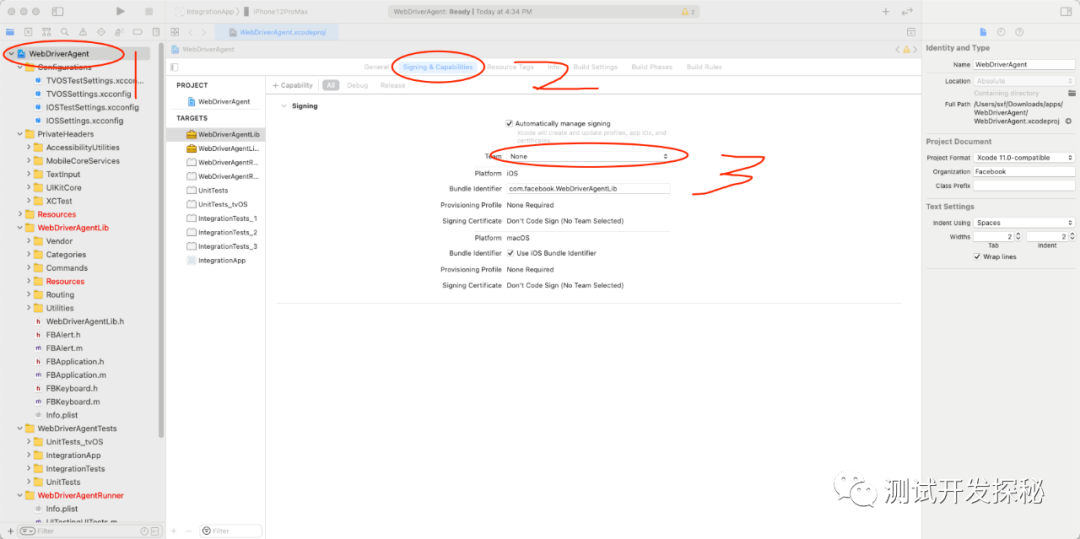The image size is (1080, 539).
Task: Select the IntegrationApp scheme
Action: click(x=207, y=12)
